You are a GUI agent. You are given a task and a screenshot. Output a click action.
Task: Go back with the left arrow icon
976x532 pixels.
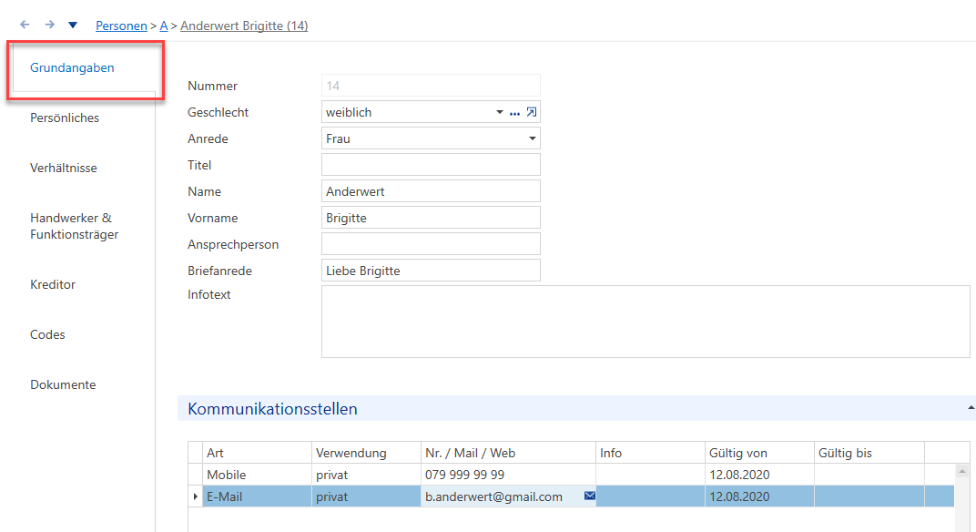(25, 24)
